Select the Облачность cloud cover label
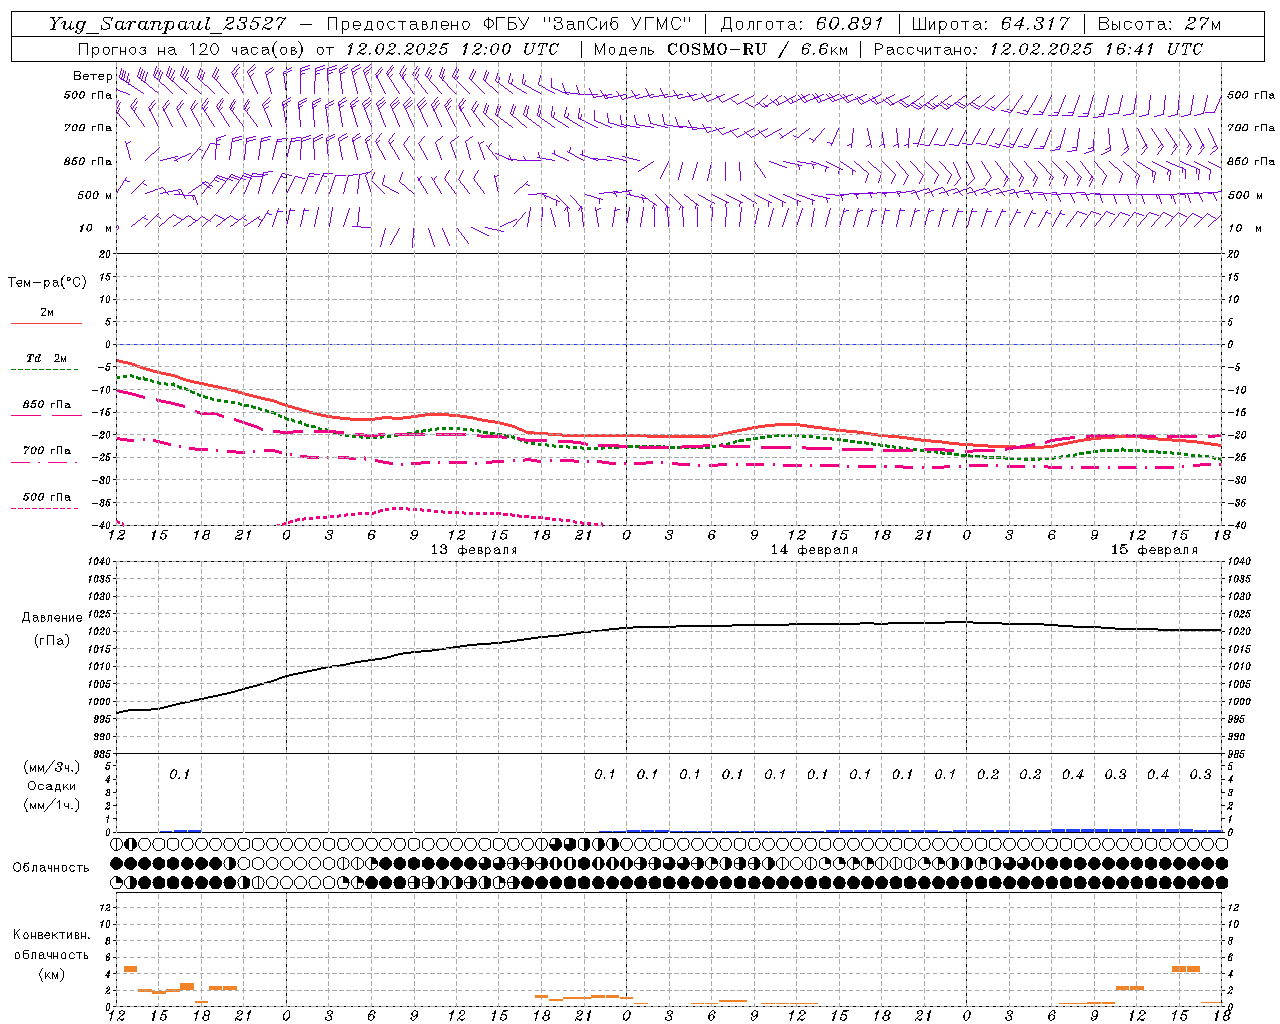 (51, 868)
